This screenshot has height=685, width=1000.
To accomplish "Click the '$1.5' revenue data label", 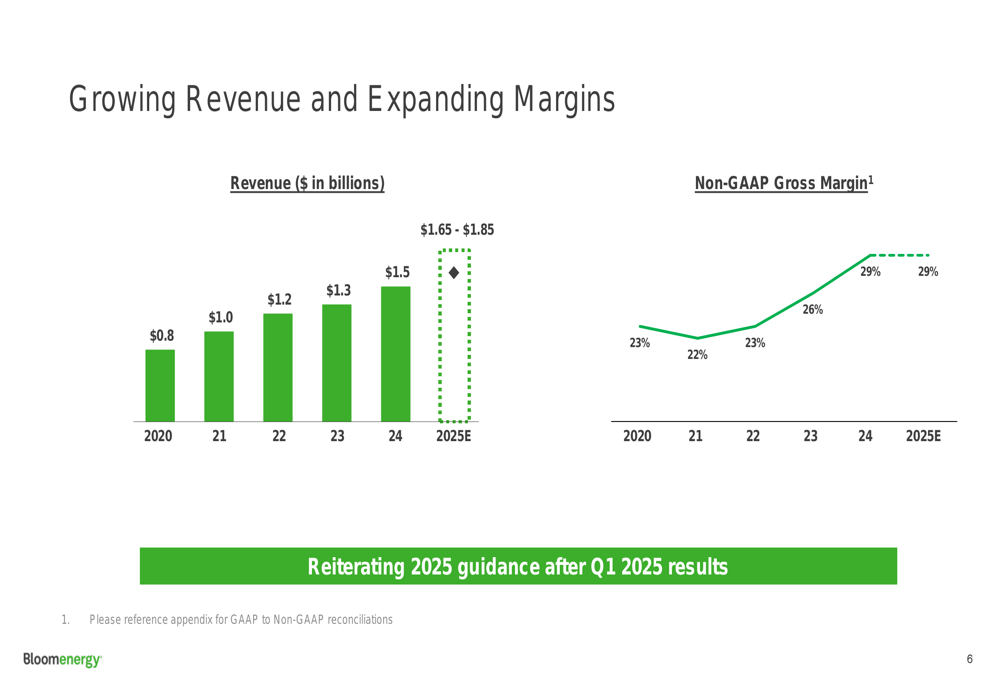I will pos(397,272).
